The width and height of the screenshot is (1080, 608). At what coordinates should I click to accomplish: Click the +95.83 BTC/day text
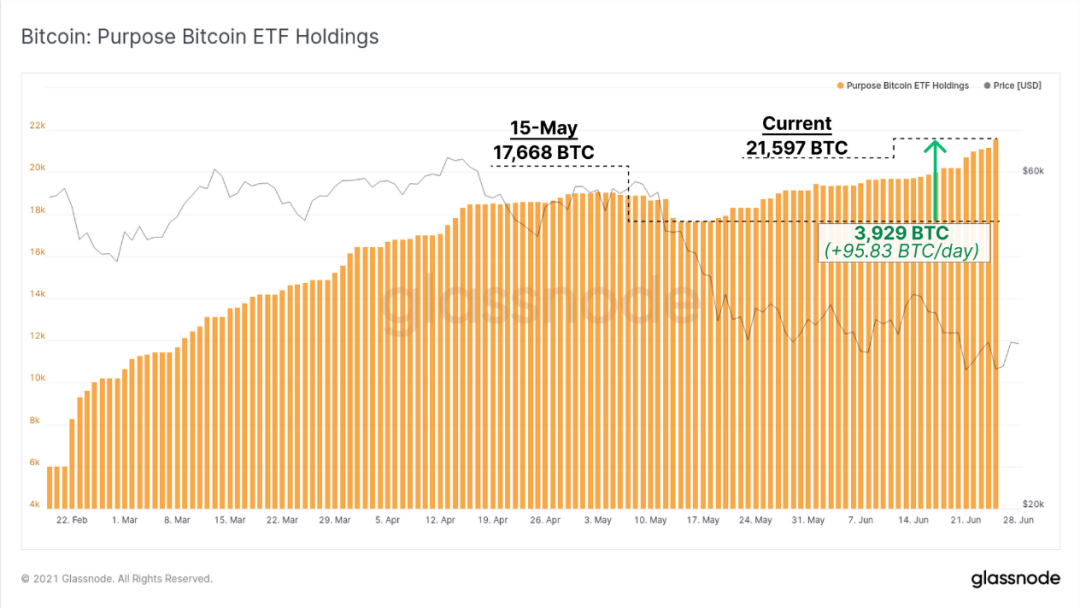[902, 251]
